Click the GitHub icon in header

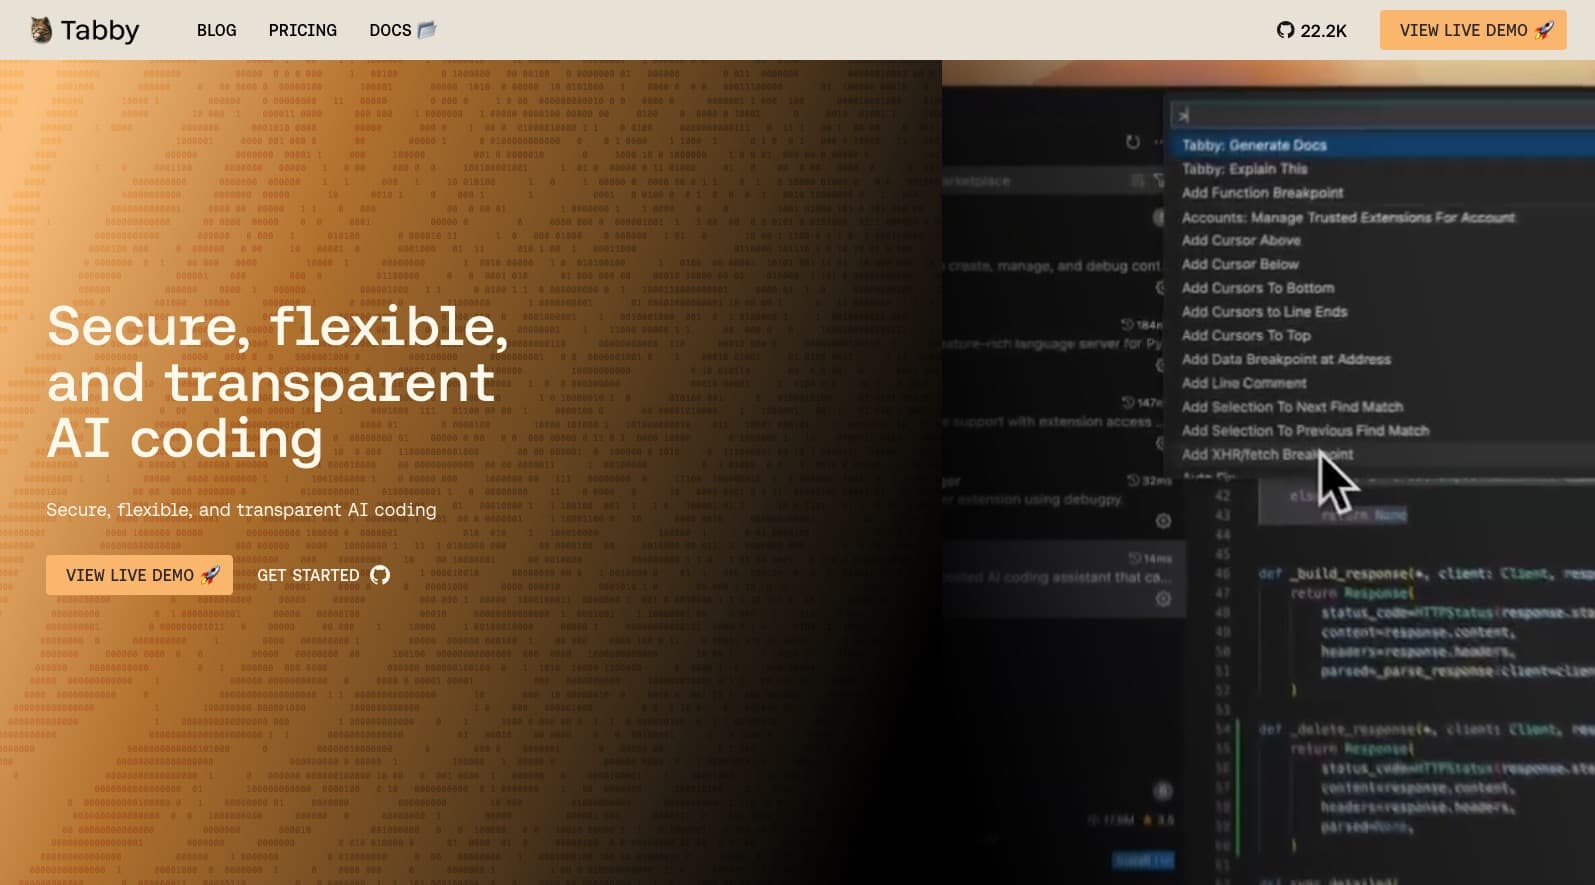point(1285,30)
